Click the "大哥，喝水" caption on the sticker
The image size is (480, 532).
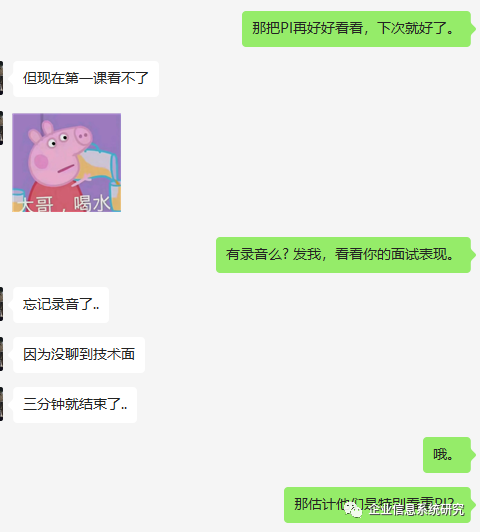(x=65, y=204)
